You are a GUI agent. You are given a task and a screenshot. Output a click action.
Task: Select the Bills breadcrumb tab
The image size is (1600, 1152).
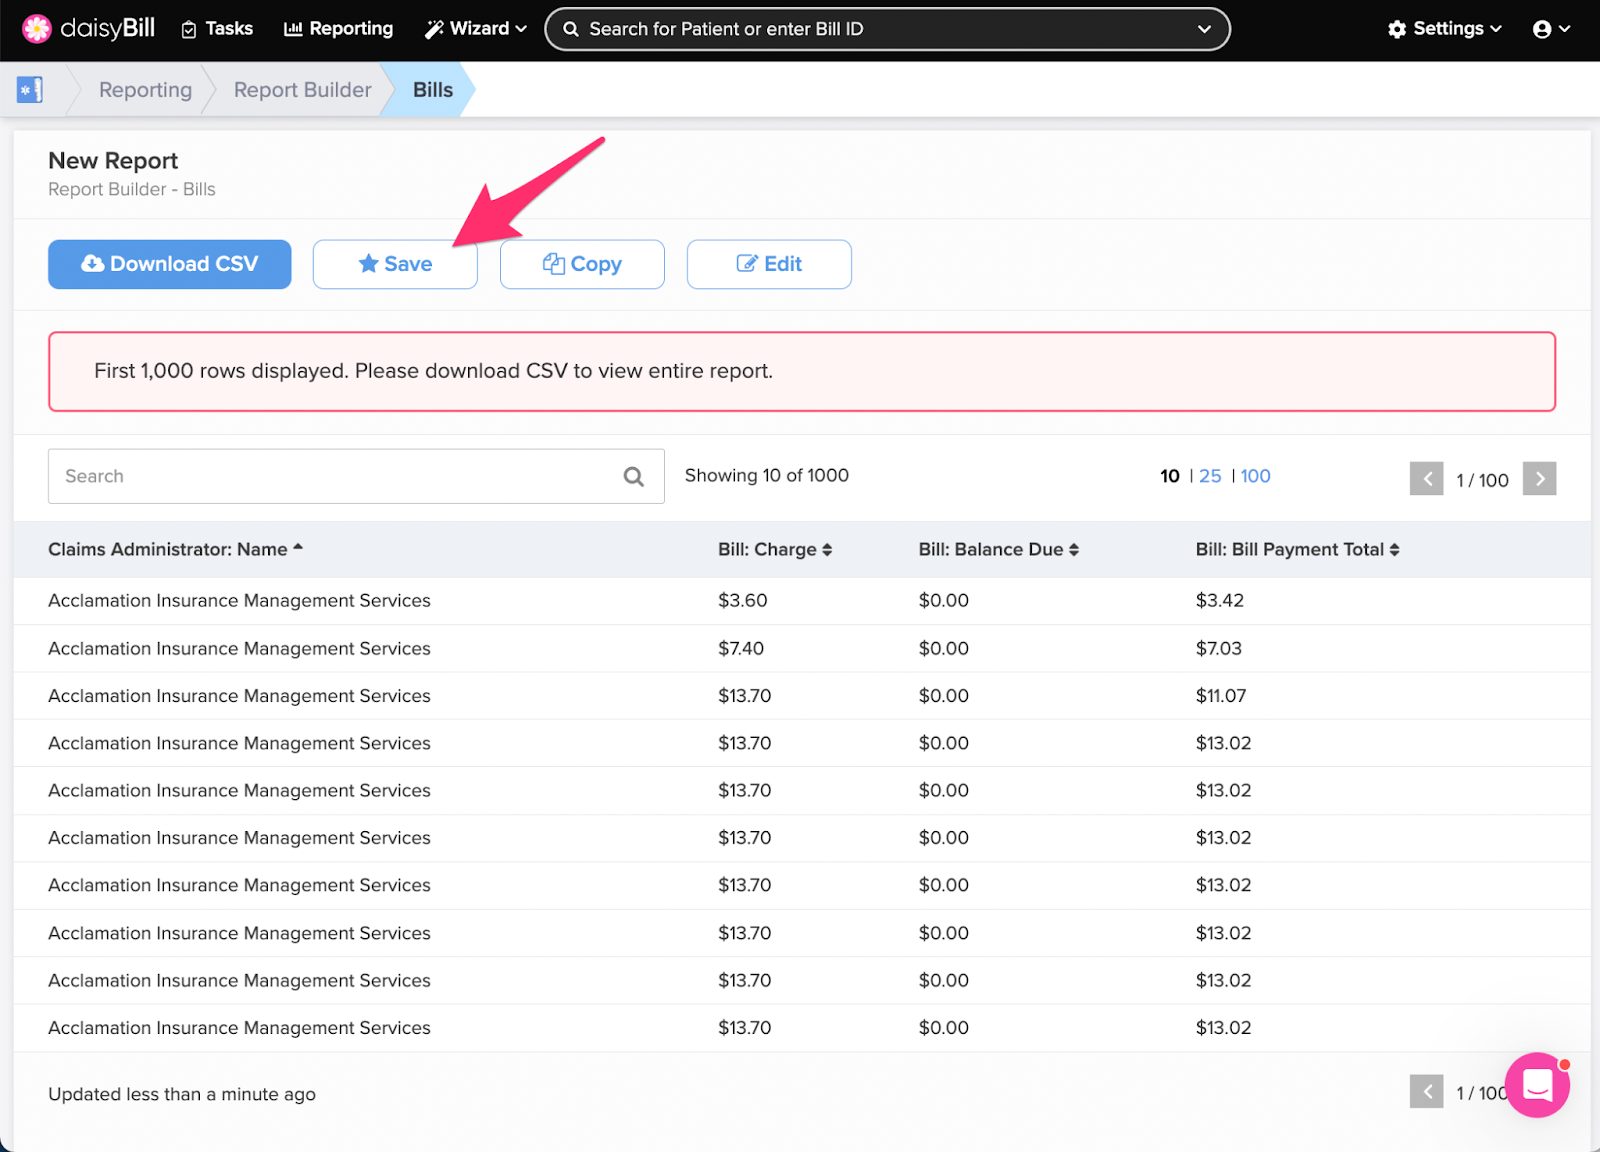(433, 90)
